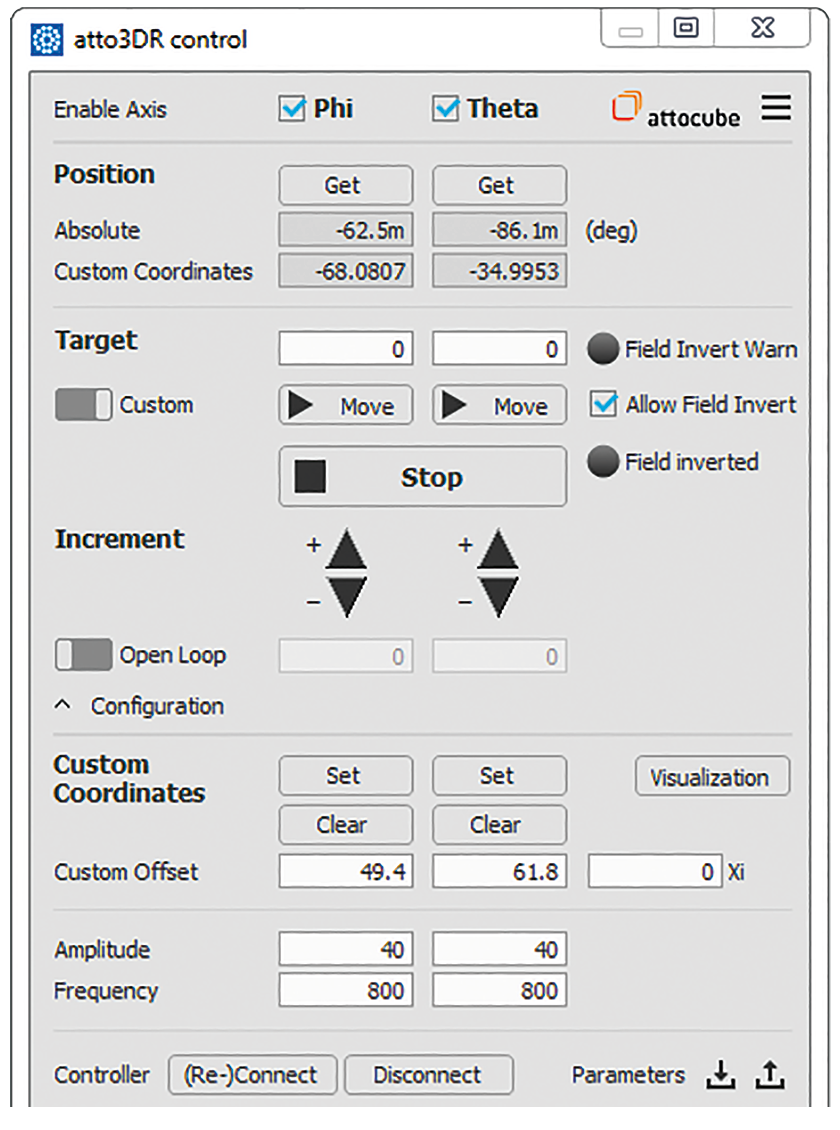Turn on Open Loop mode
Image resolution: width=840 pixels, height=1130 pixels.
click(x=83, y=655)
